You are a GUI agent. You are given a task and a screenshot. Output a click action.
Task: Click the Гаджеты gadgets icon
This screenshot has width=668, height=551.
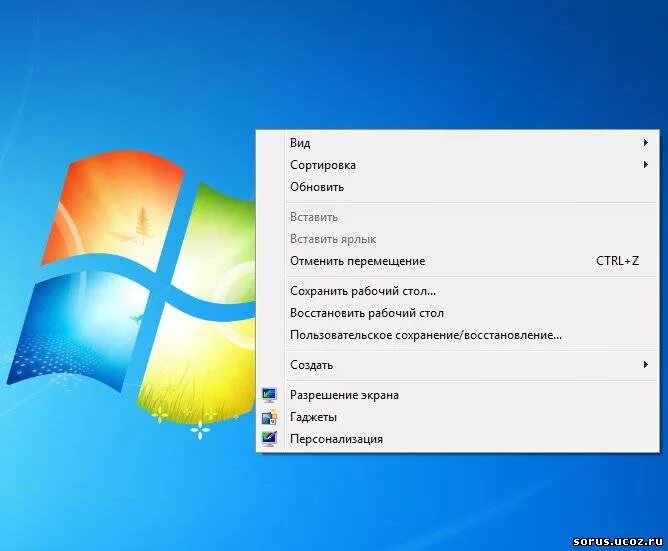tap(269, 417)
